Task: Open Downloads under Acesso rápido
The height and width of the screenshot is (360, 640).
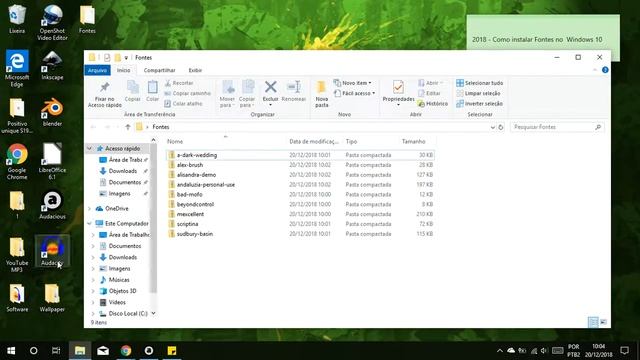Action: click(x=122, y=171)
